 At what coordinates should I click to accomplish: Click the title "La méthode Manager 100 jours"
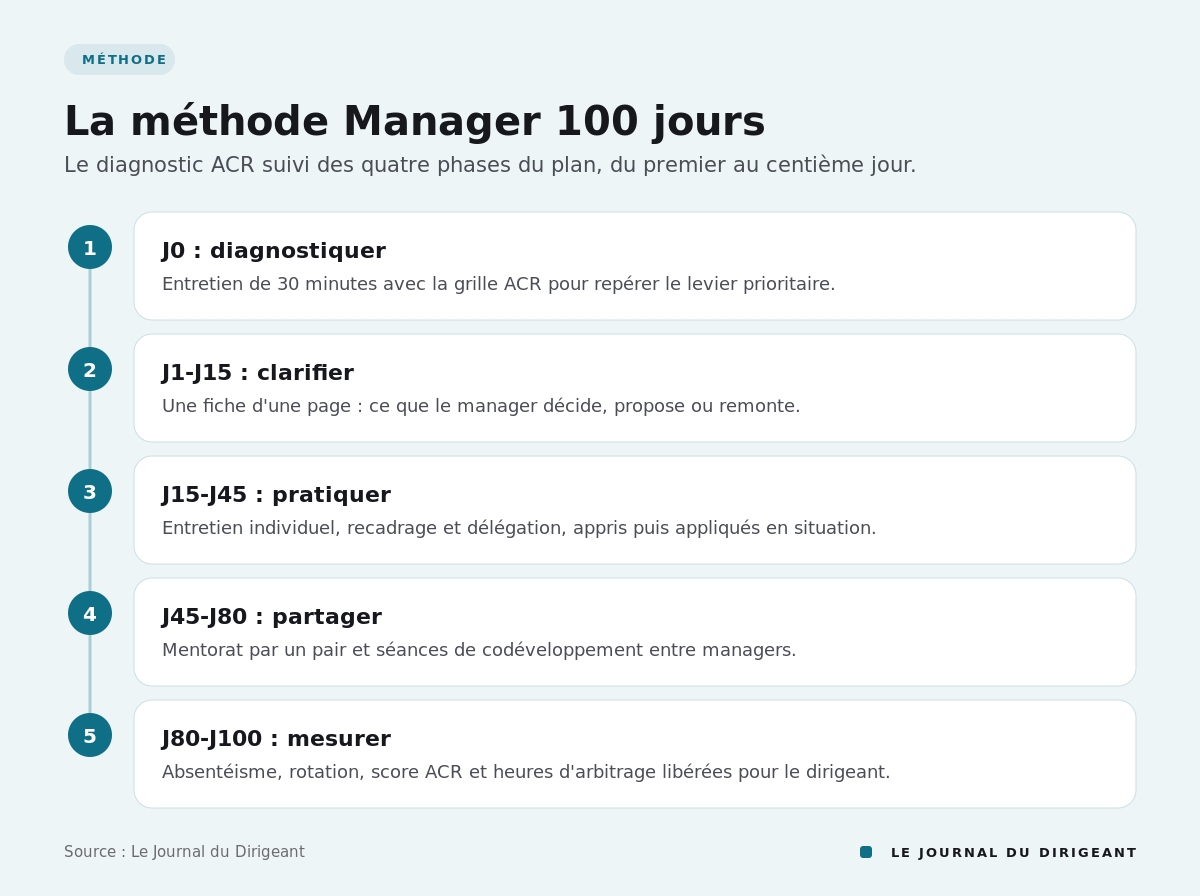(x=414, y=122)
